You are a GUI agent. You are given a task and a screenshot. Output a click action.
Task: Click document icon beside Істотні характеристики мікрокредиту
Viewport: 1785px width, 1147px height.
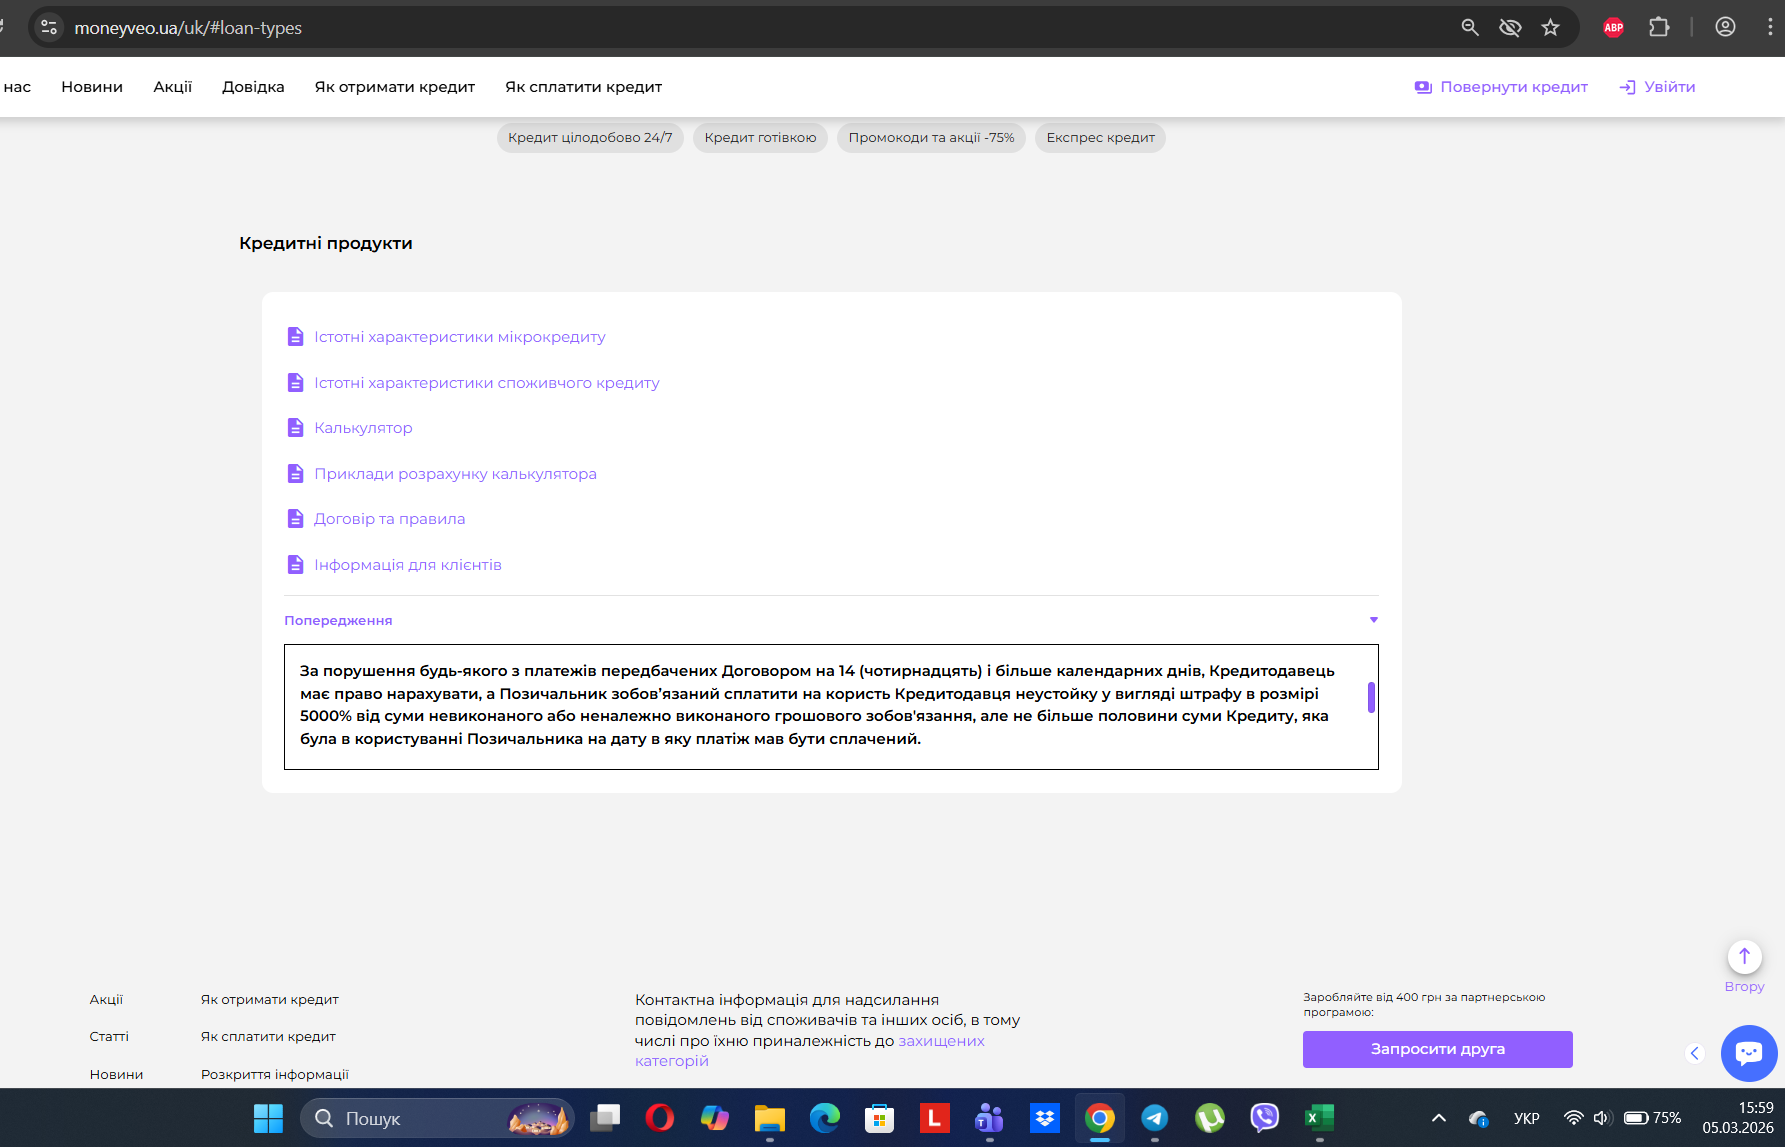295,337
